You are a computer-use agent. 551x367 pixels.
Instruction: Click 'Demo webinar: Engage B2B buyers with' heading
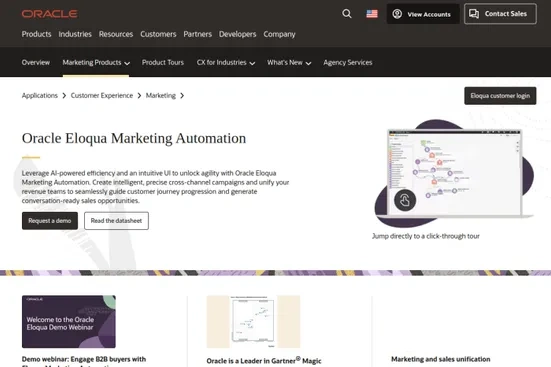click(84, 359)
